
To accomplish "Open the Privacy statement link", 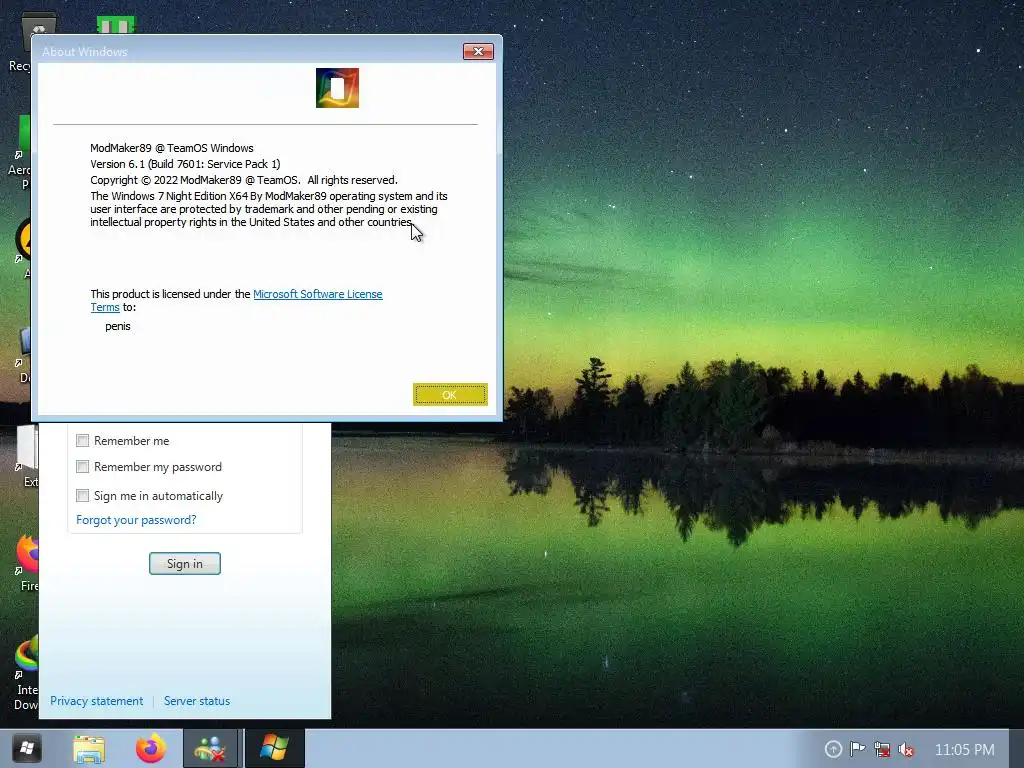I will coord(97,701).
